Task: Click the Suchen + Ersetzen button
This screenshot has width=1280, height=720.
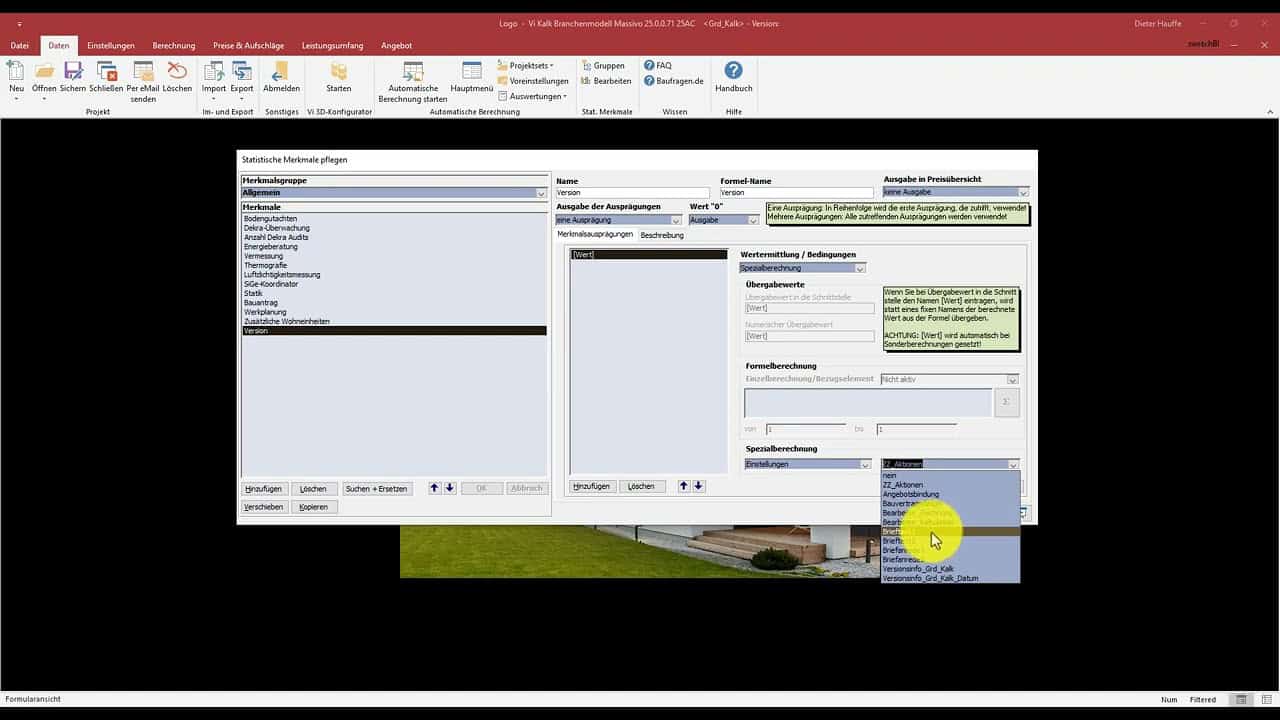Action: (376, 489)
